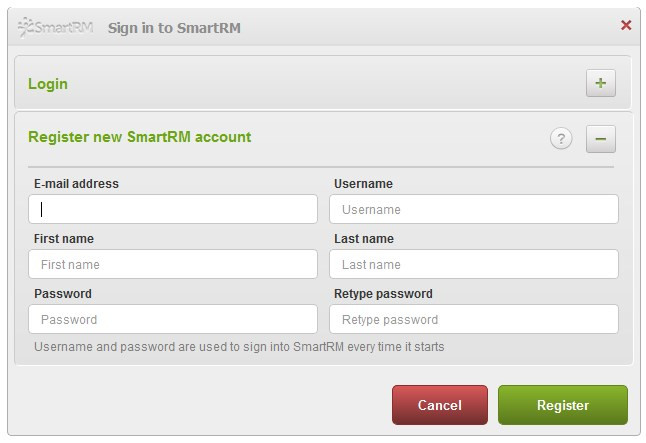Click the Last name input box
The image size is (646, 443).
click(474, 264)
